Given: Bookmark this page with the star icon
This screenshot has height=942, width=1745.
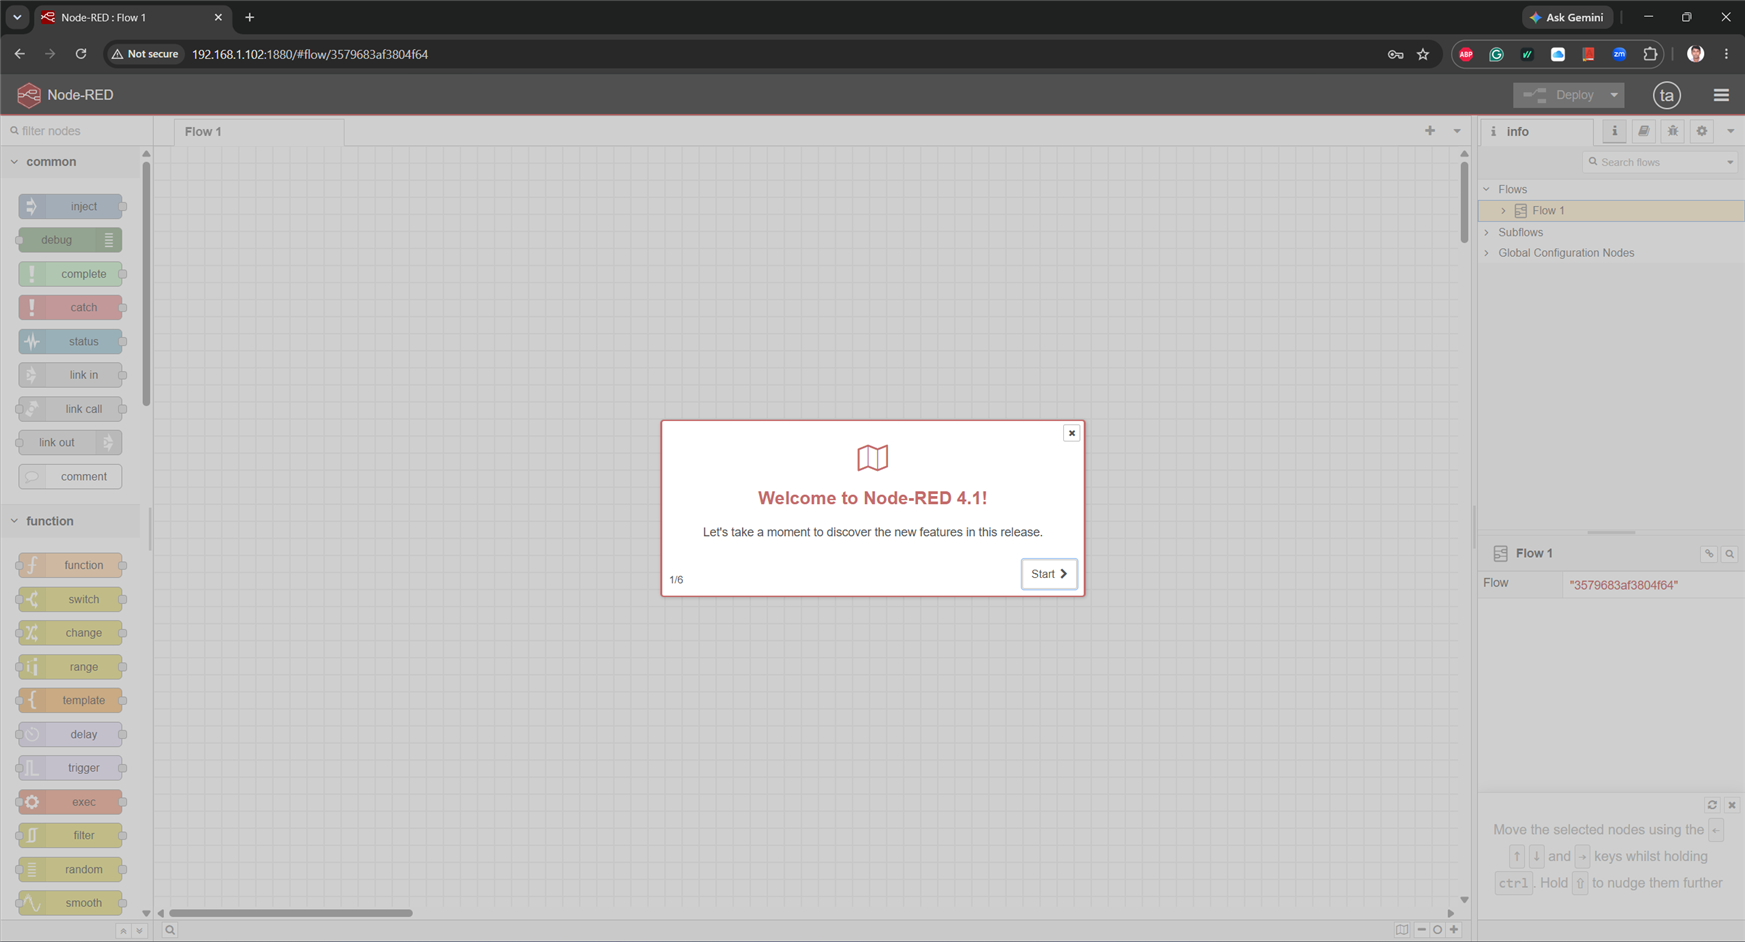Looking at the screenshot, I should click(x=1423, y=54).
